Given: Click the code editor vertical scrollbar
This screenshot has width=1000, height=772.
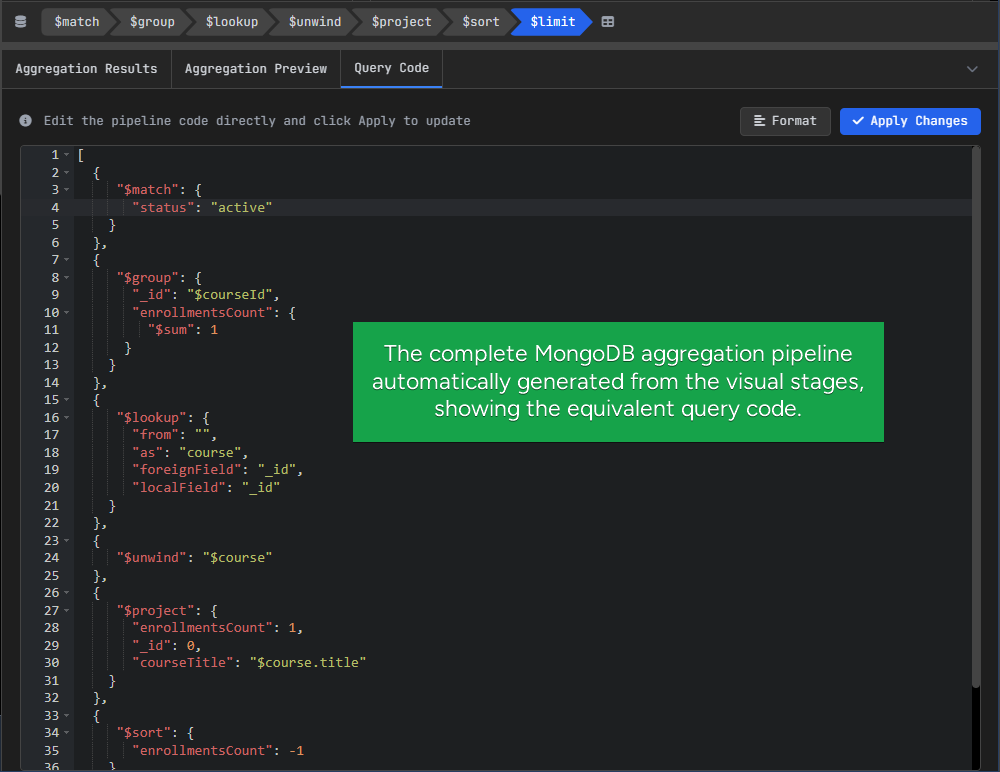Looking at the screenshot, I should pyautogui.click(x=976, y=418).
